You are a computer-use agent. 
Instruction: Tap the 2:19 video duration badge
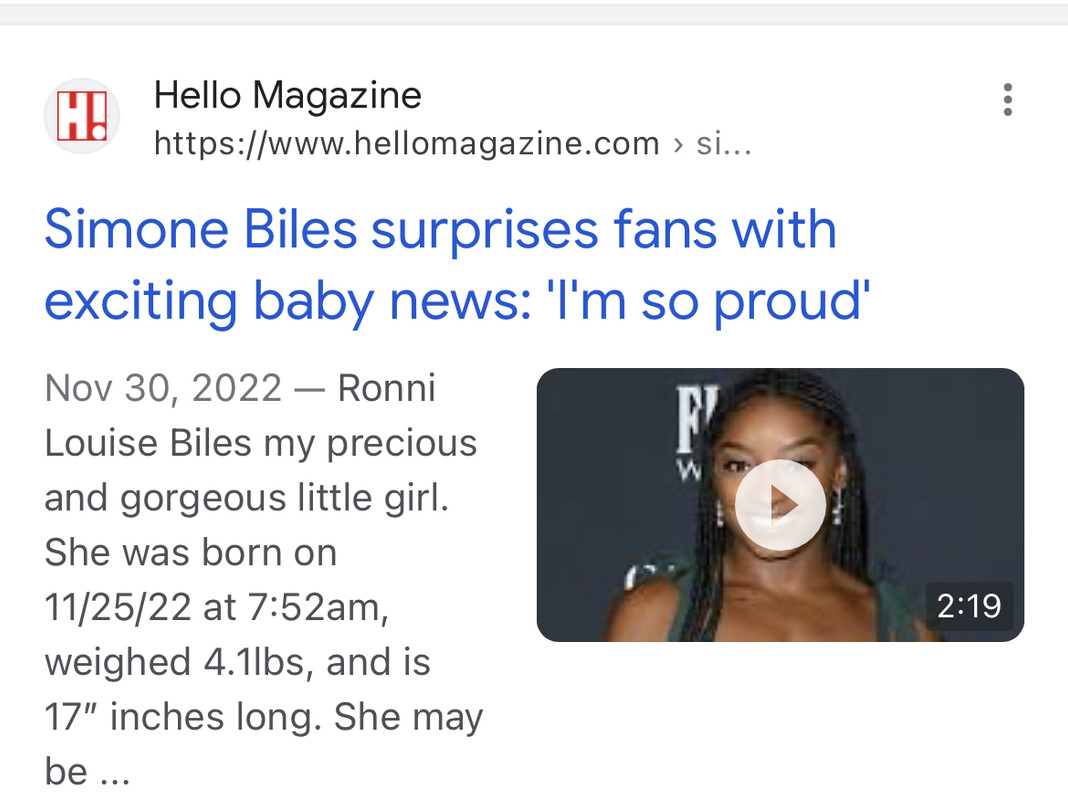969,606
